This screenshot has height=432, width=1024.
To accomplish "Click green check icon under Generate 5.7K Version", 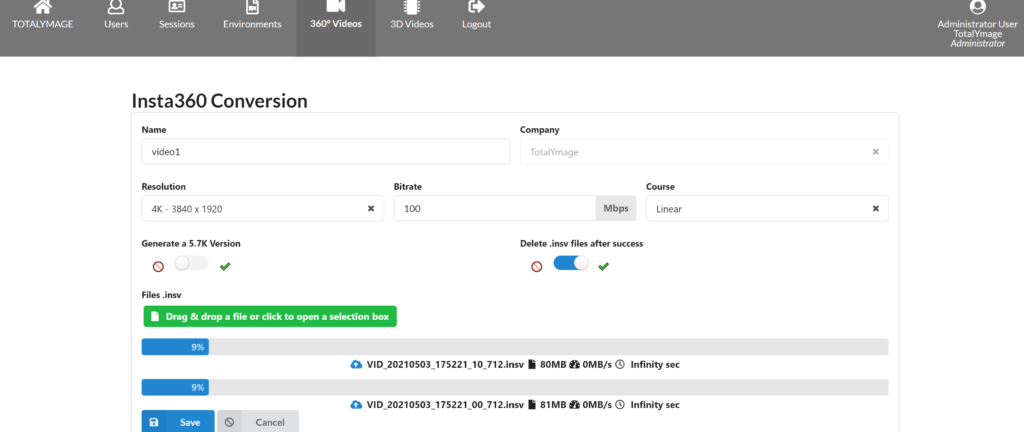I will (x=225, y=266).
